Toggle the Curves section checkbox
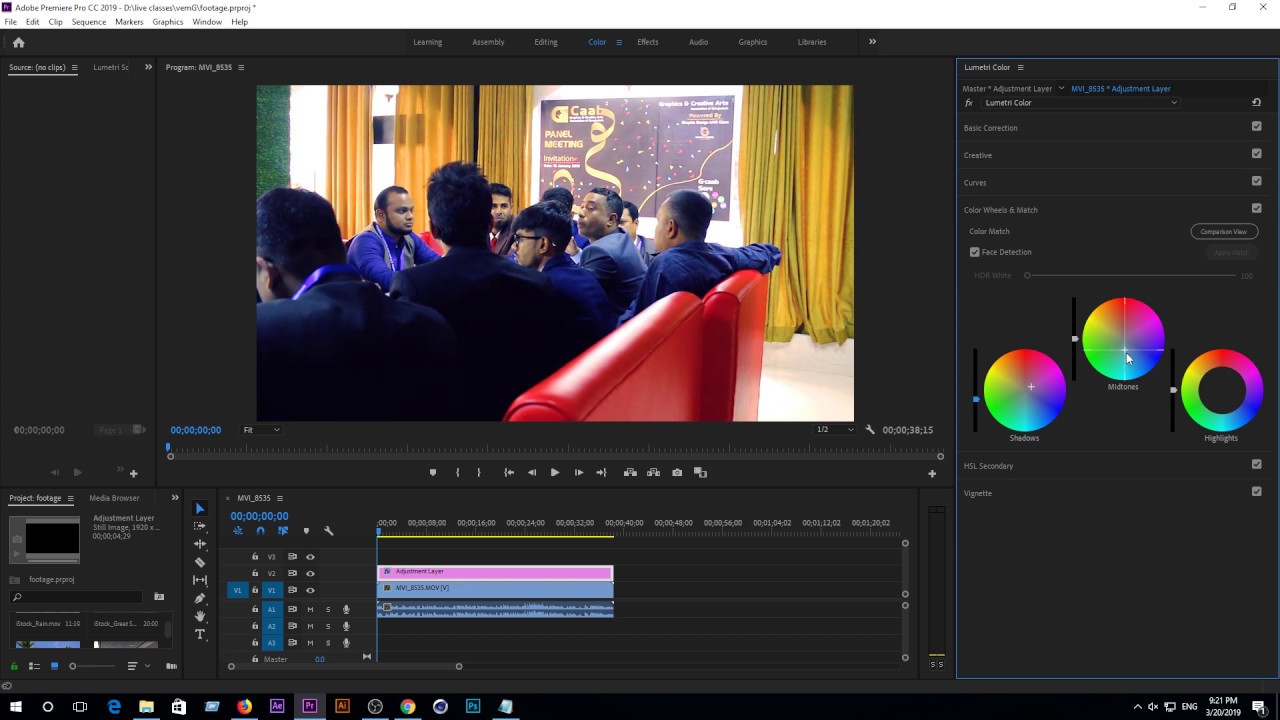This screenshot has width=1280, height=720. tap(1257, 181)
